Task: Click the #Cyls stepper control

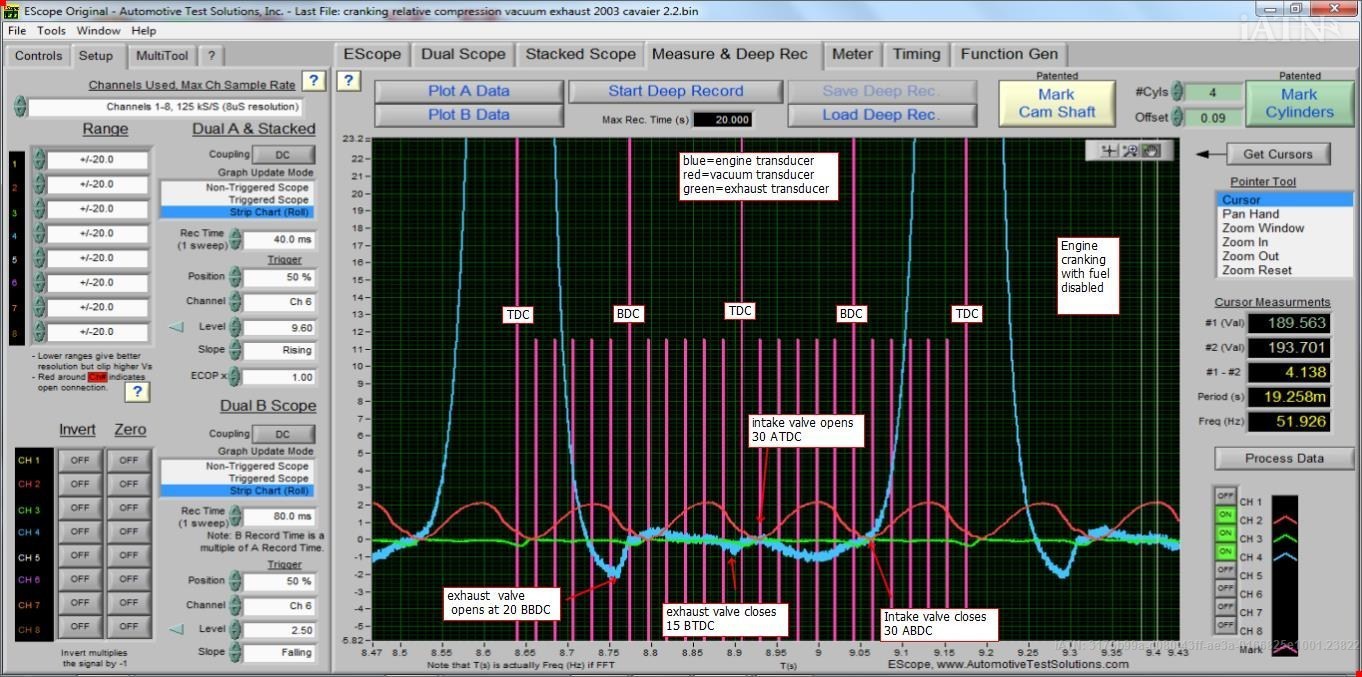Action: (x=1177, y=91)
